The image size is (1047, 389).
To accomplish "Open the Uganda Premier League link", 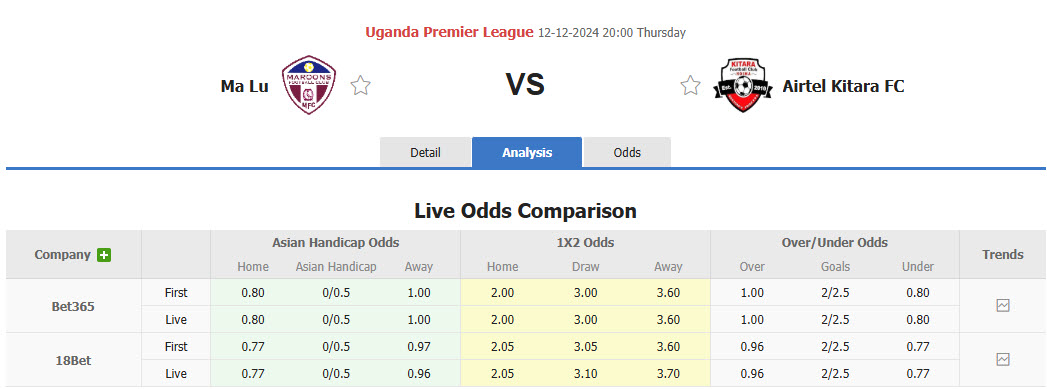I will click(x=449, y=32).
